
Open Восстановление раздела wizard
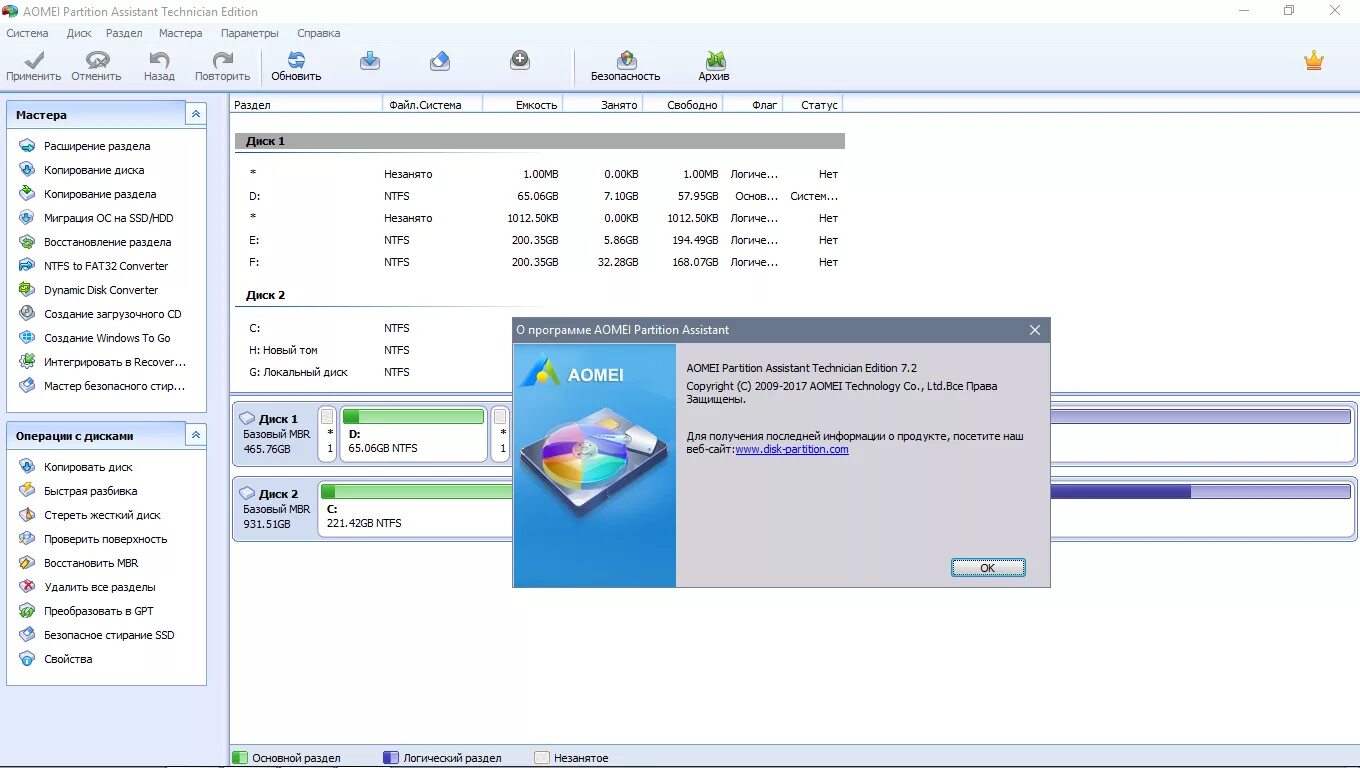click(x=107, y=242)
